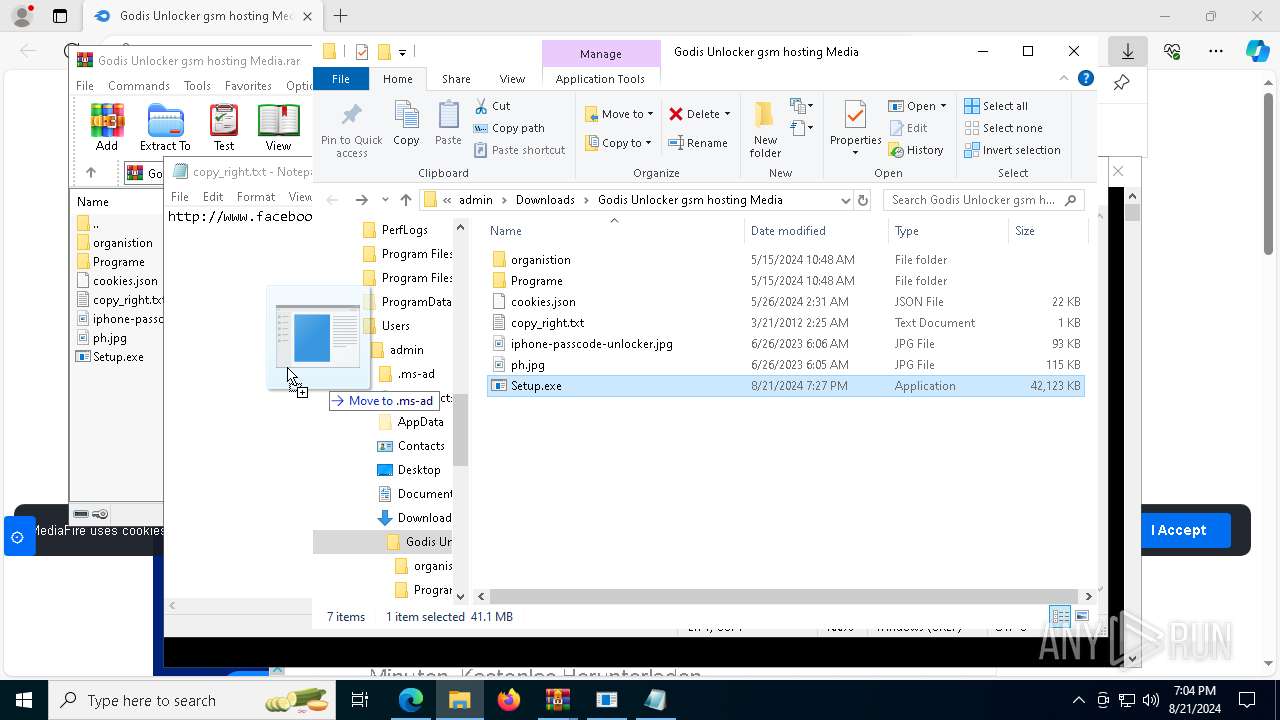
Task: Open Windows Start menu
Action: click(x=24, y=700)
